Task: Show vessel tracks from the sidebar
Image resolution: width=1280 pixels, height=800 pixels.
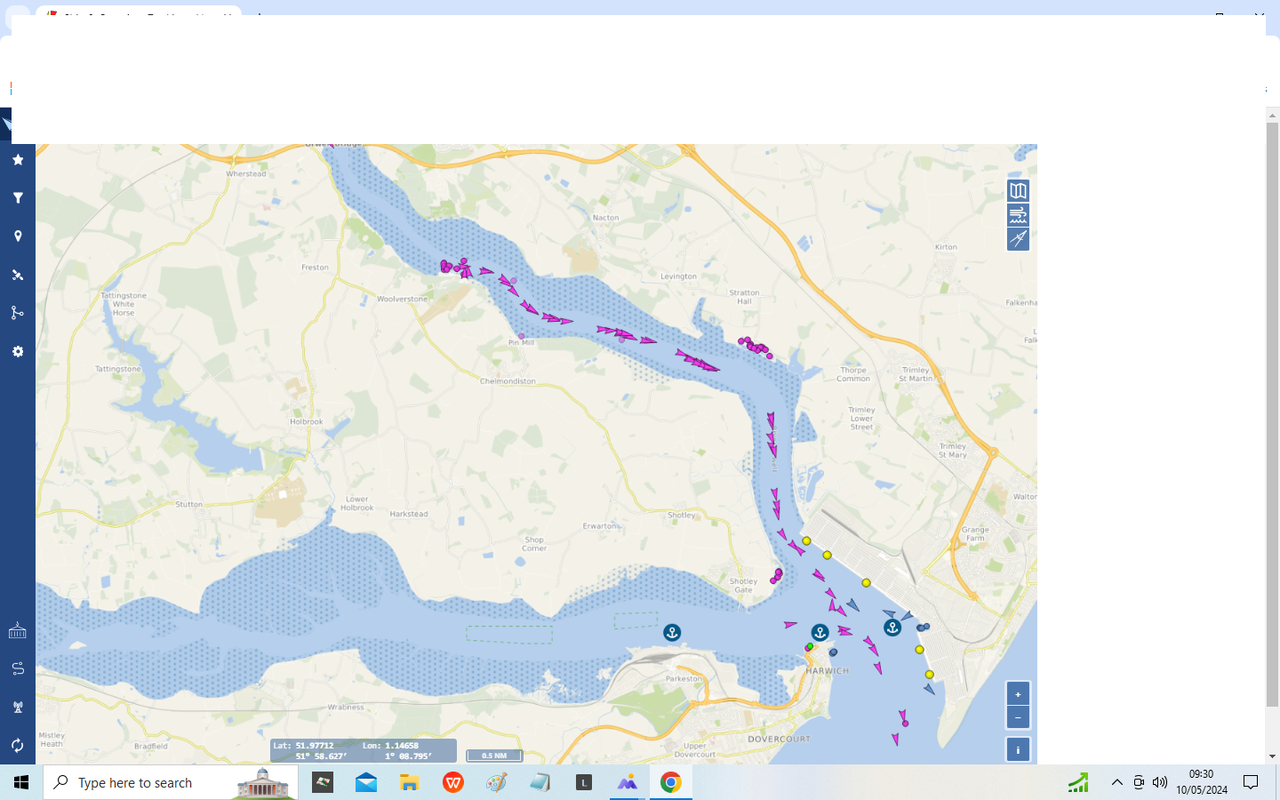Action: pyautogui.click(x=17, y=668)
